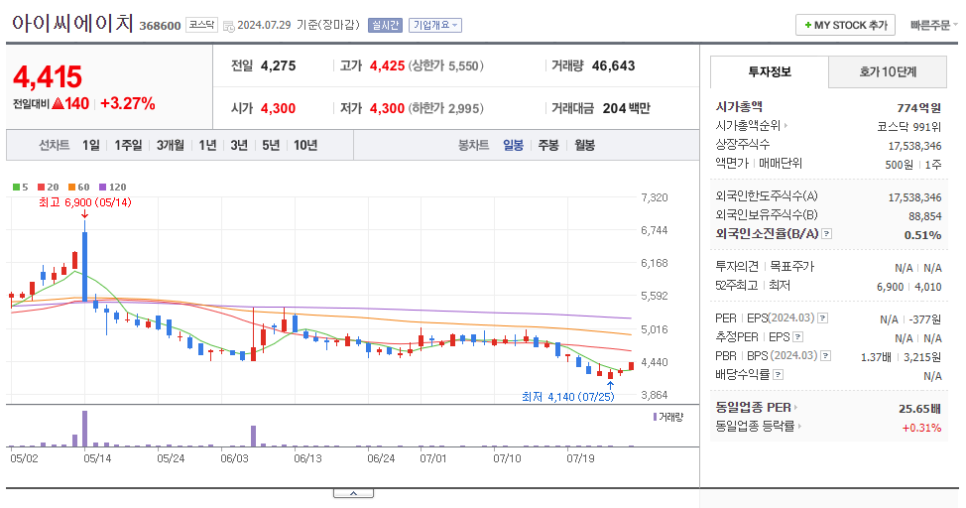Click the stock code 368600
This screenshot has width=966, height=508.
point(160,26)
